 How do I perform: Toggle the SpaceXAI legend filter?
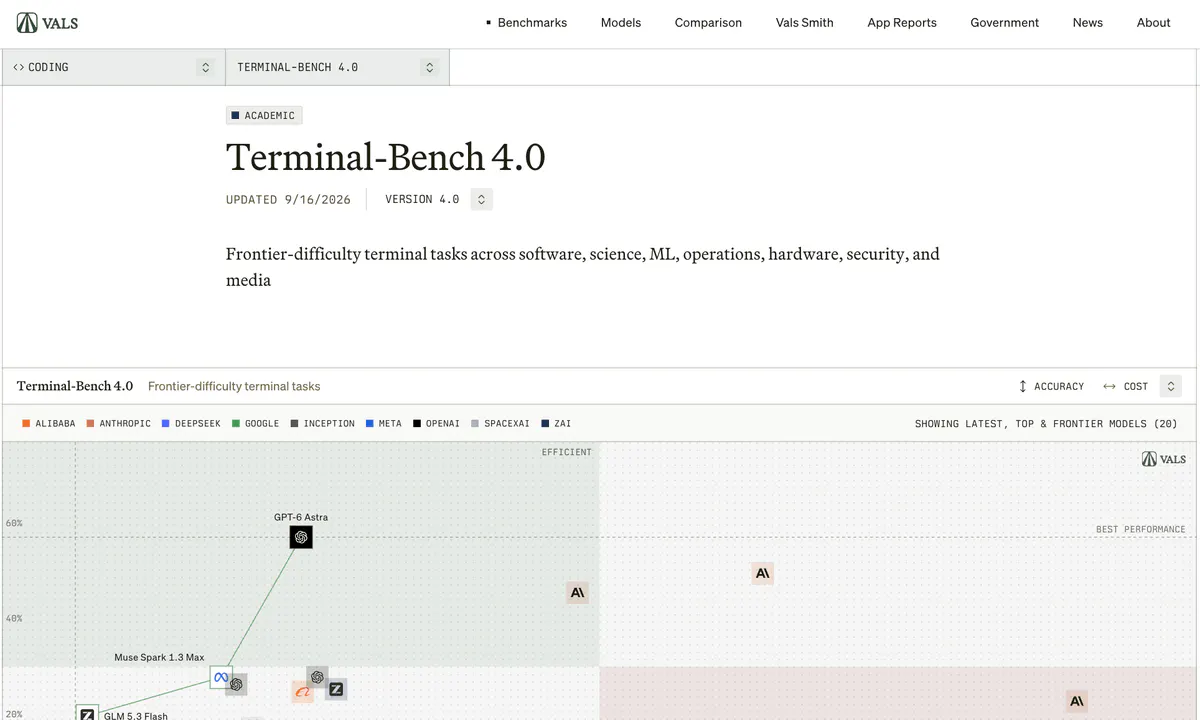[500, 424]
